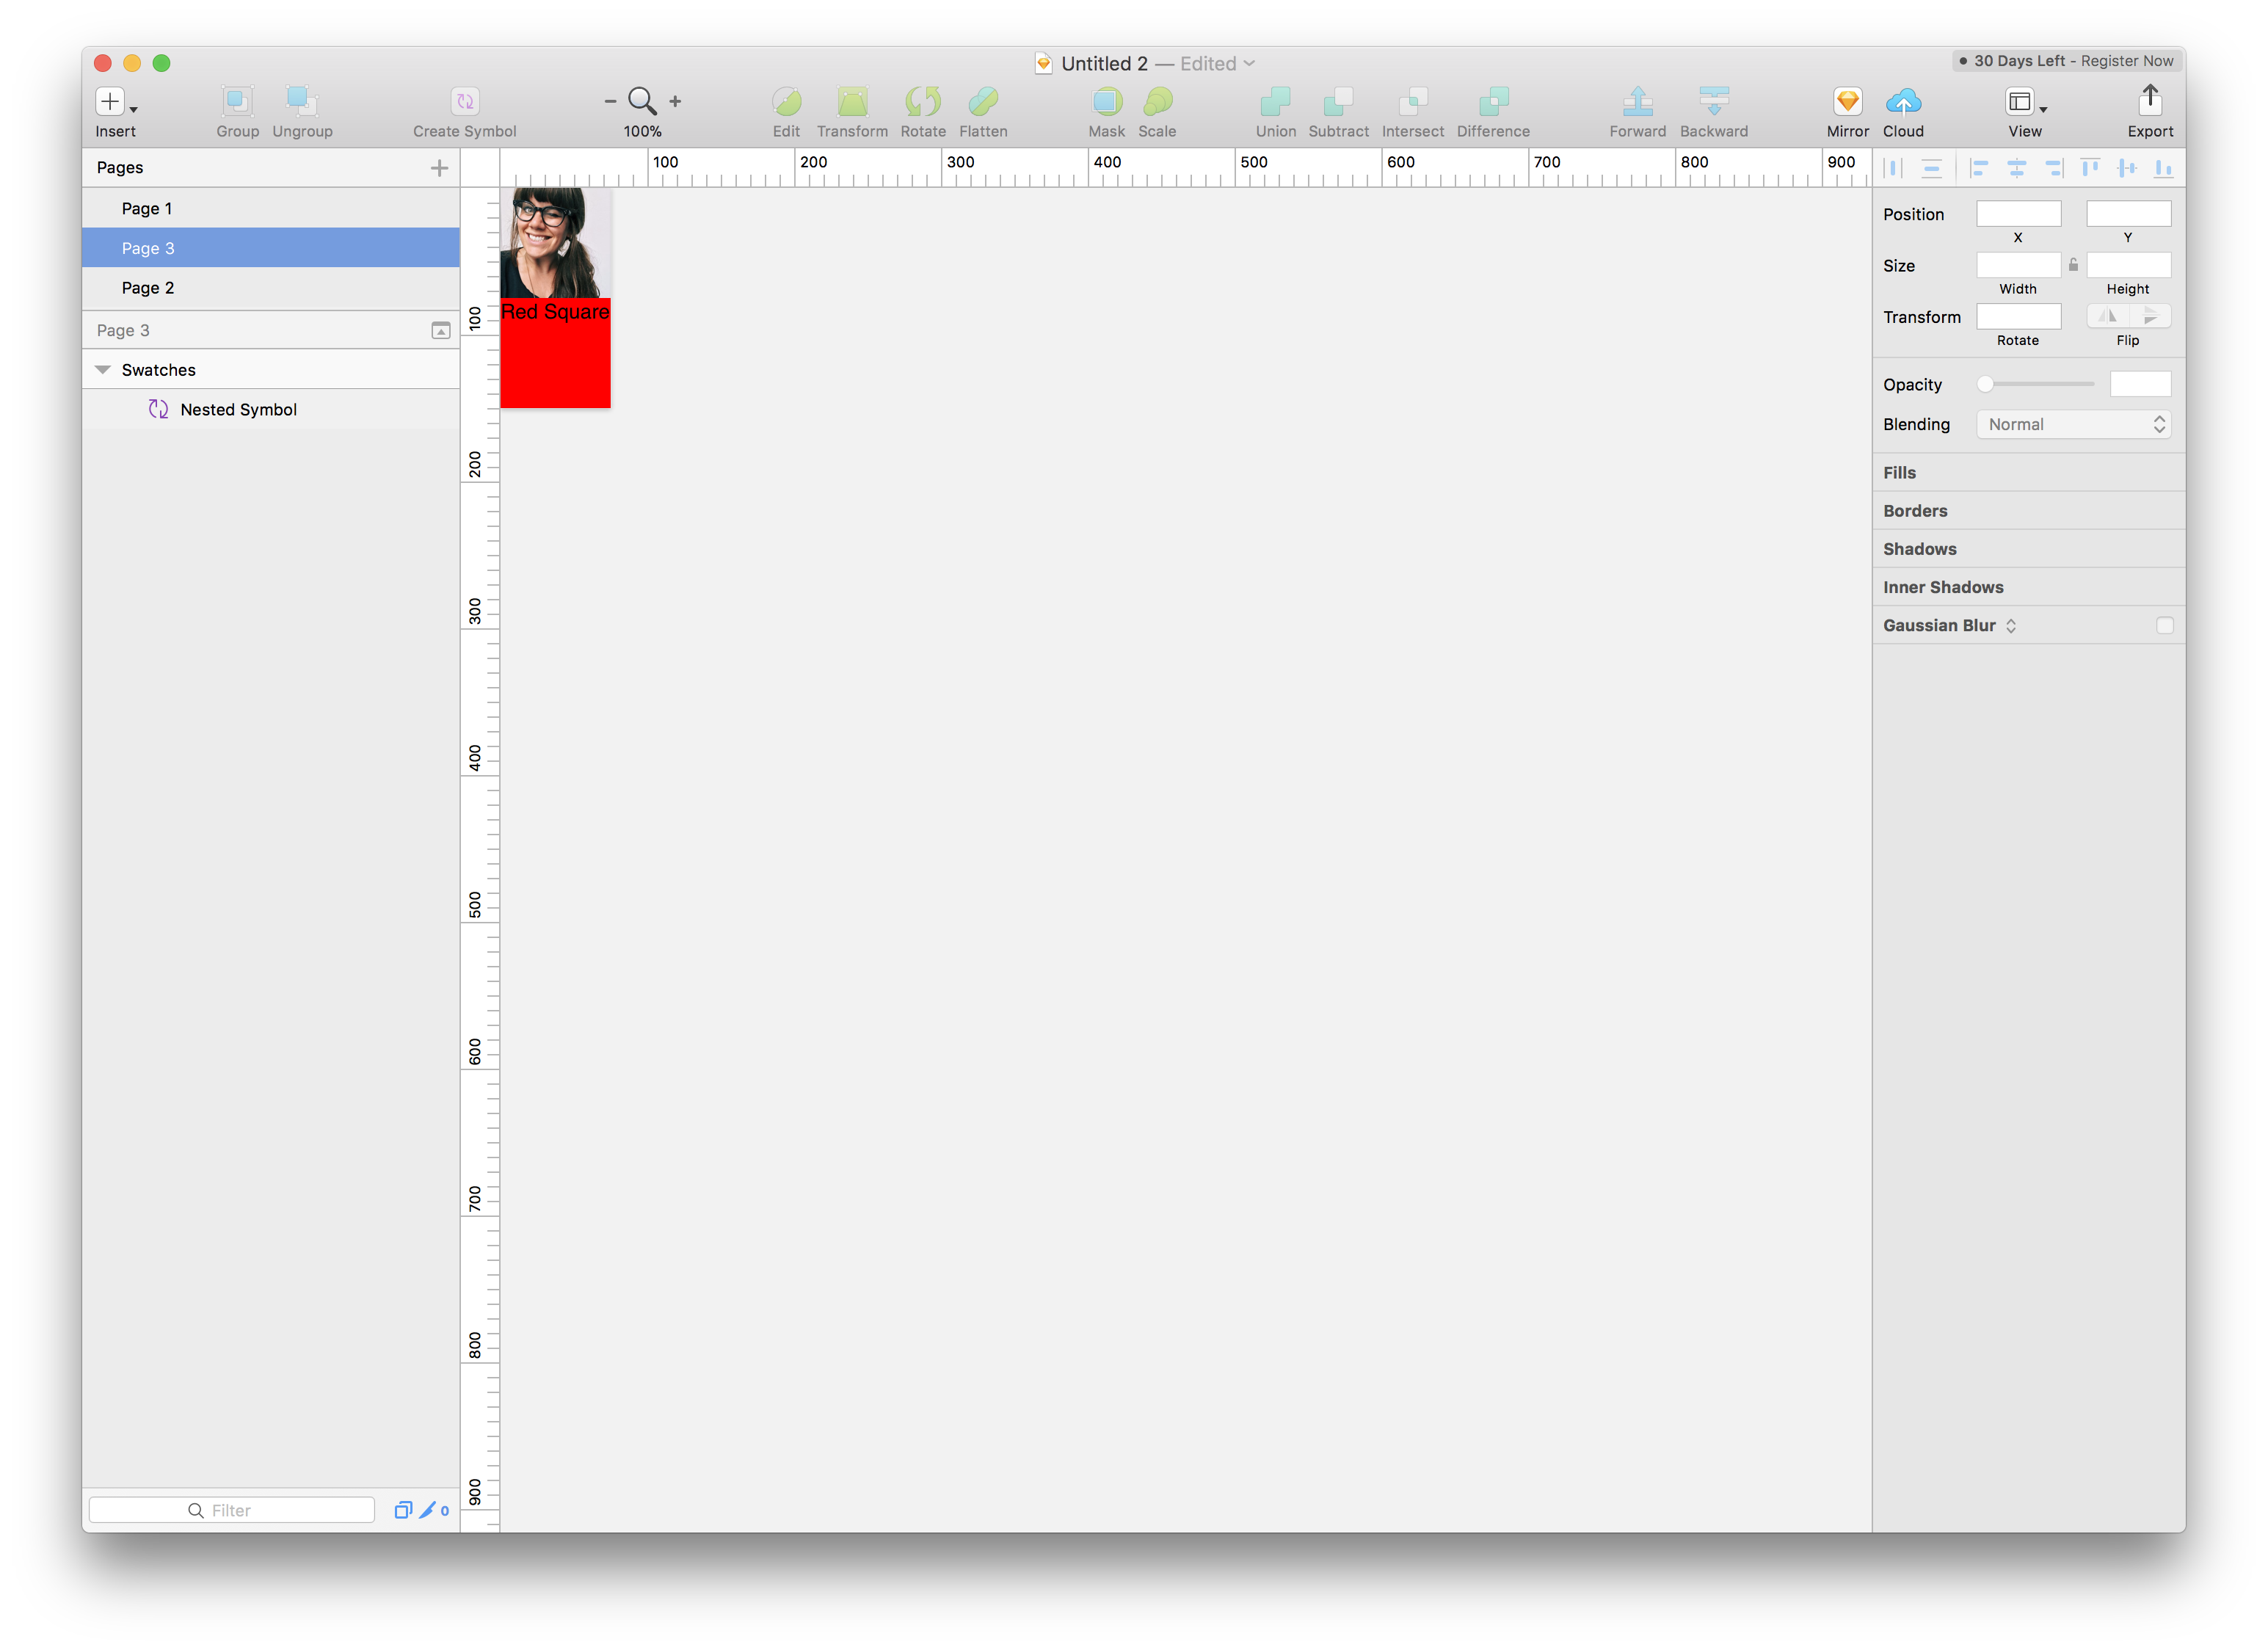
Task: Select the Swatches artboard layer
Action: click(271, 370)
